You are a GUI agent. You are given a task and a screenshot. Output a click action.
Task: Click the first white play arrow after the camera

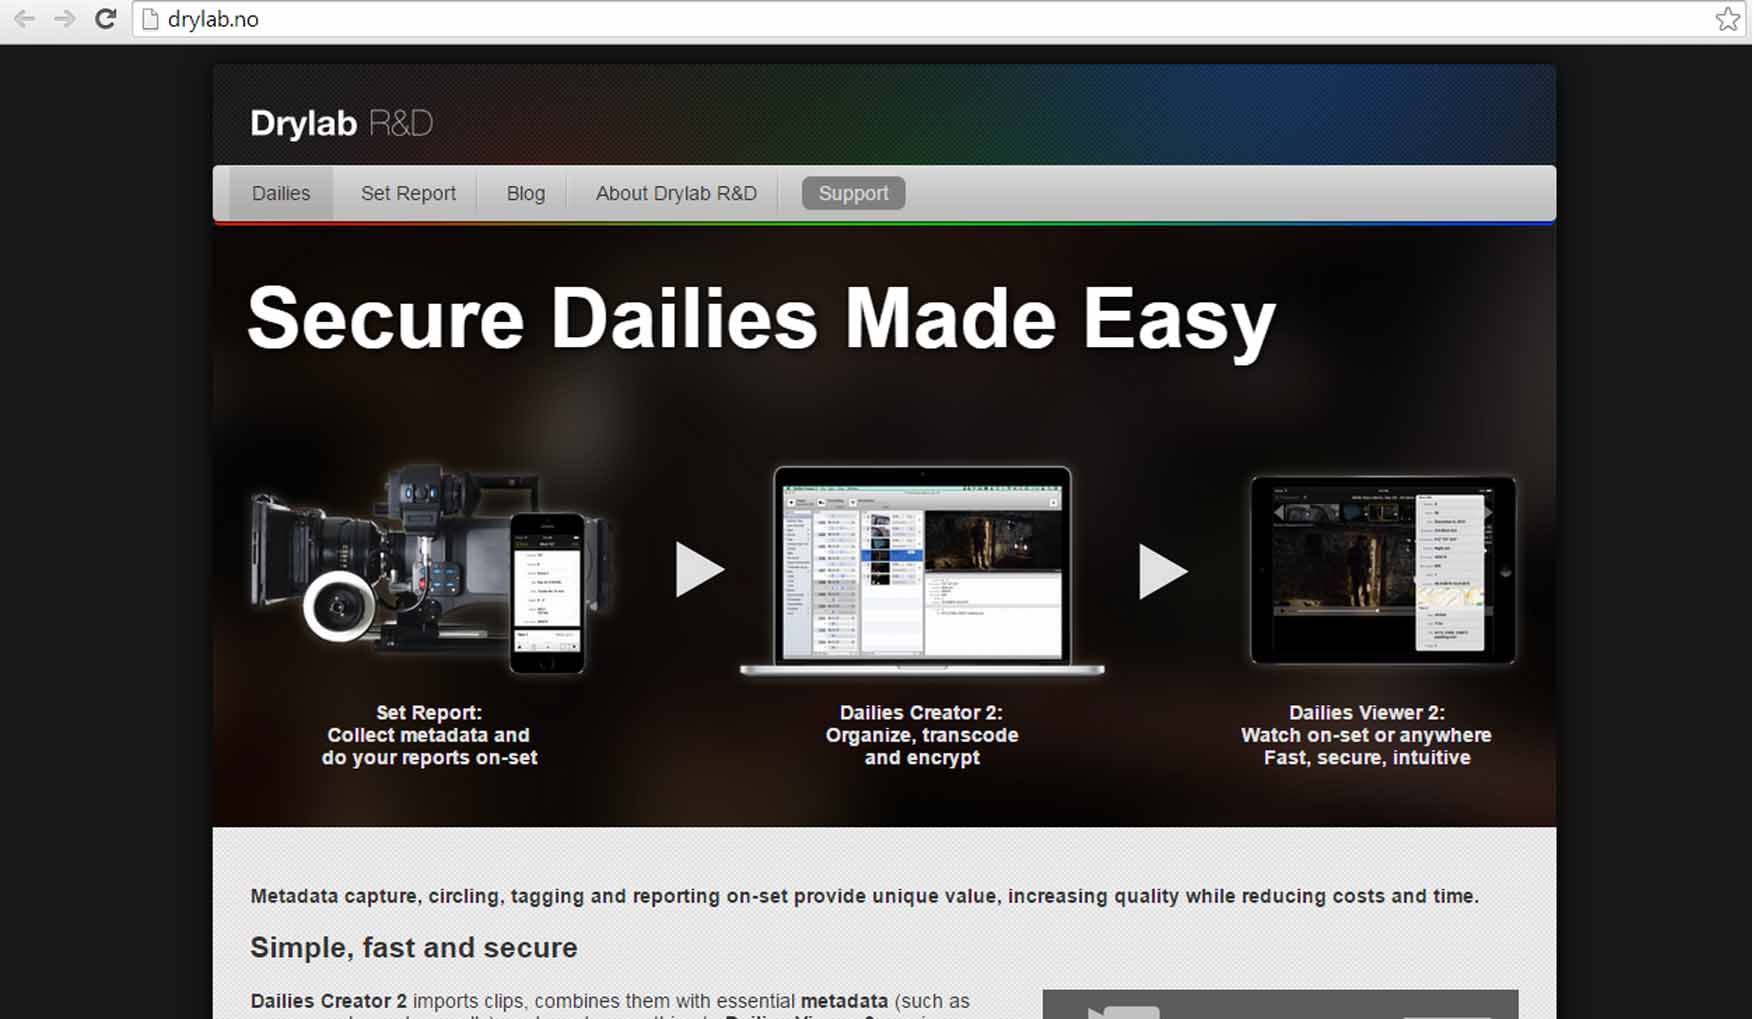pos(698,570)
